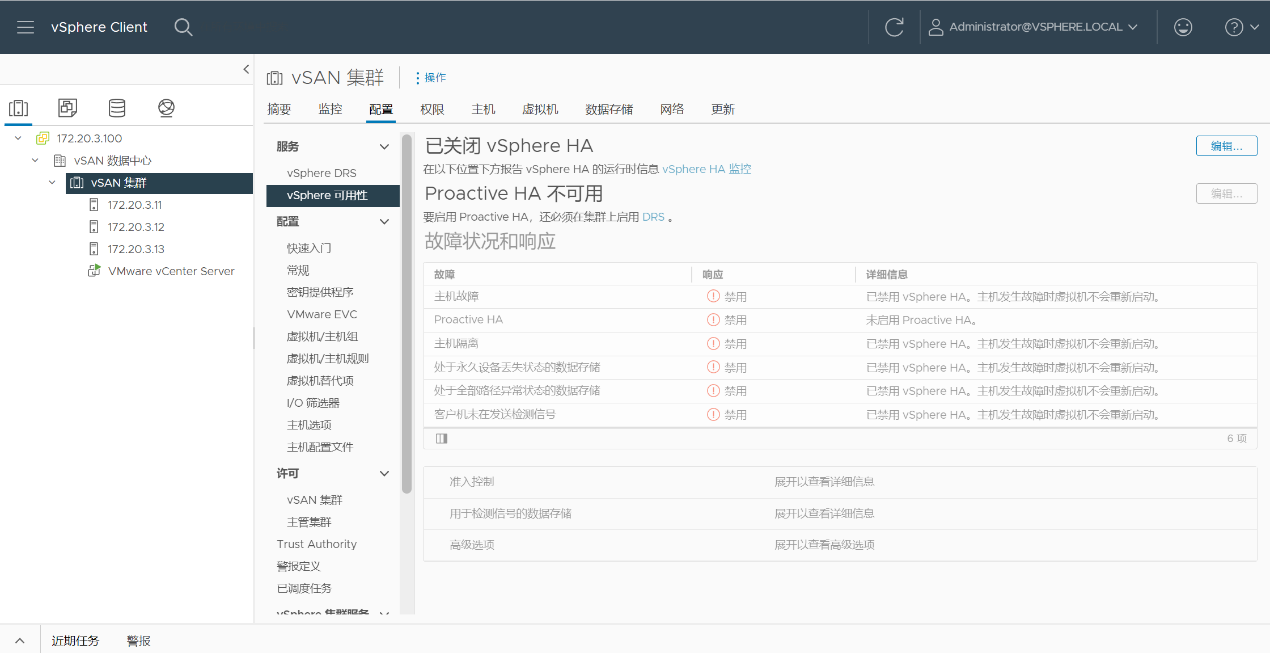This screenshot has height=653, width=1270.
Task: Select the 172.20.3.100 vCenter icon
Action: pyautogui.click(x=42, y=138)
